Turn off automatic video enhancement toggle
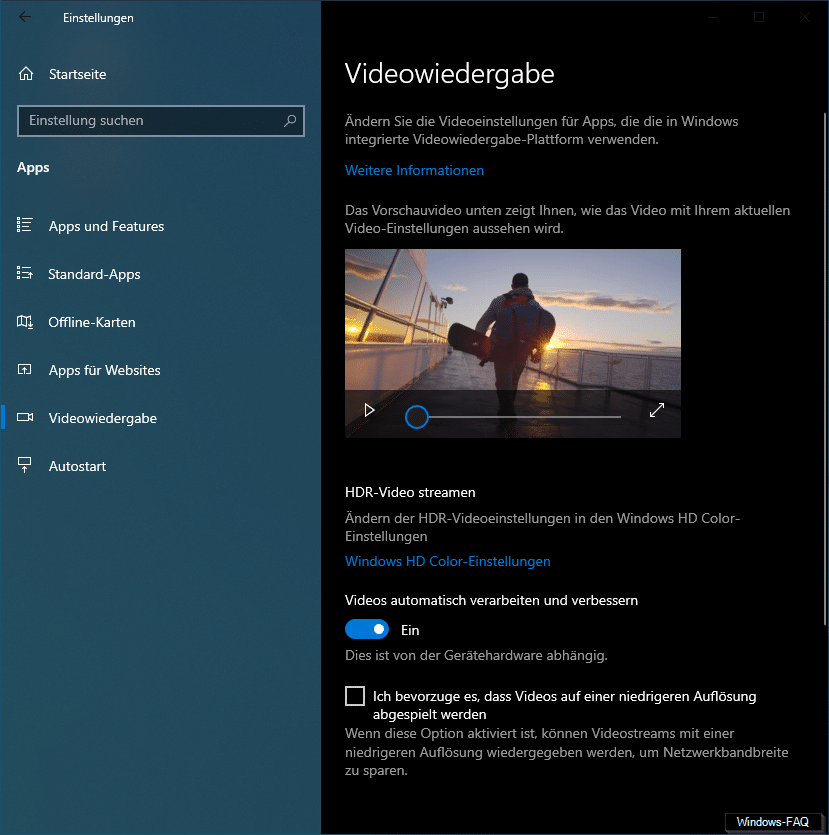The image size is (829, 835). click(367, 629)
